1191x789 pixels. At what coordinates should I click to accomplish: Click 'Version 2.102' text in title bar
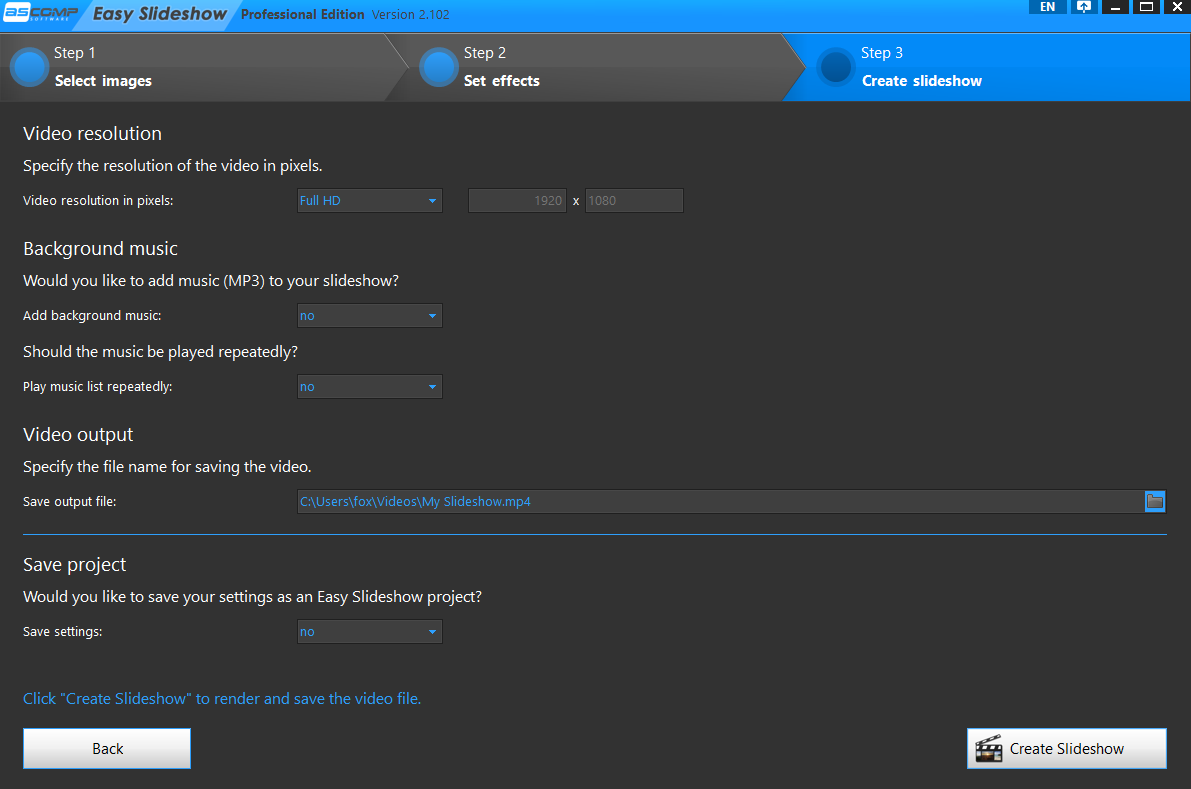[x=410, y=14]
